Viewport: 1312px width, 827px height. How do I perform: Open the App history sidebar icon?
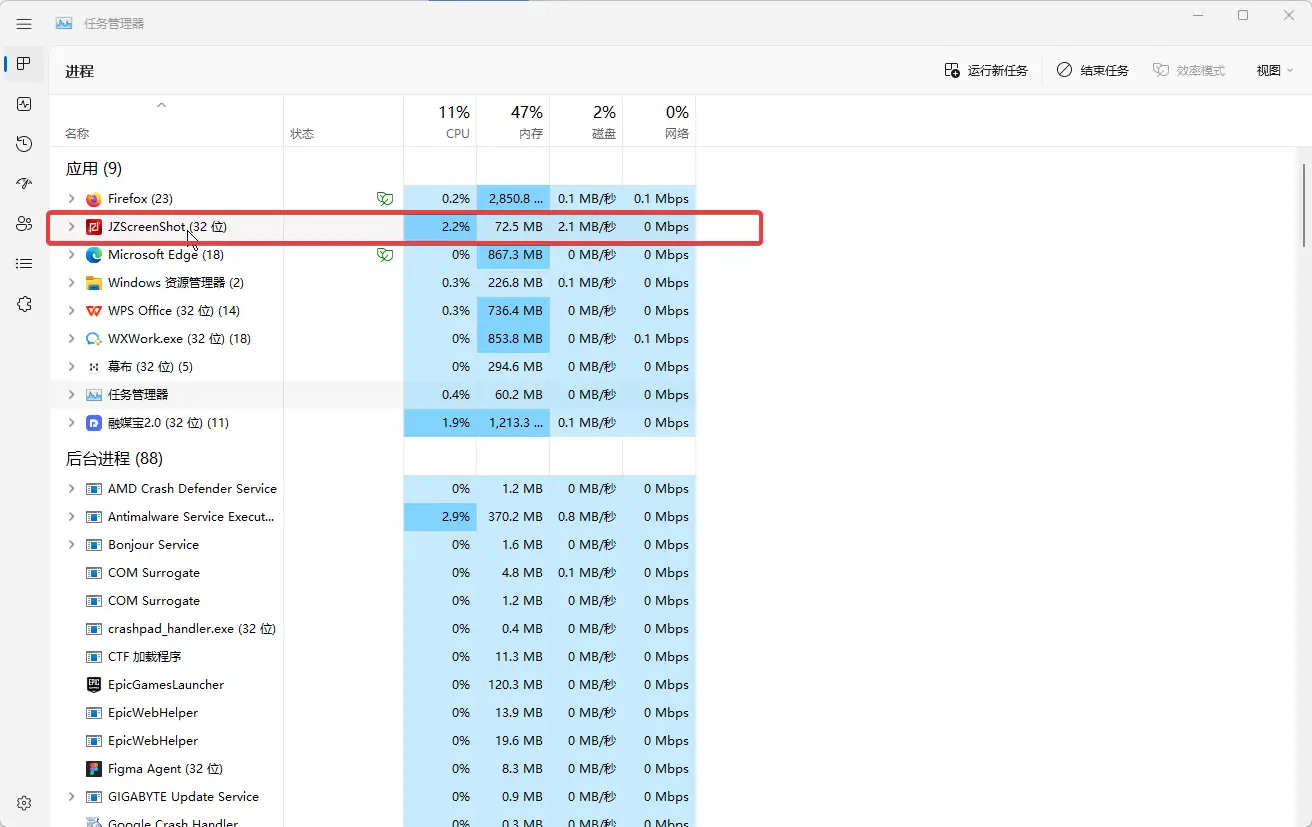pyautogui.click(x=24, y=144)
